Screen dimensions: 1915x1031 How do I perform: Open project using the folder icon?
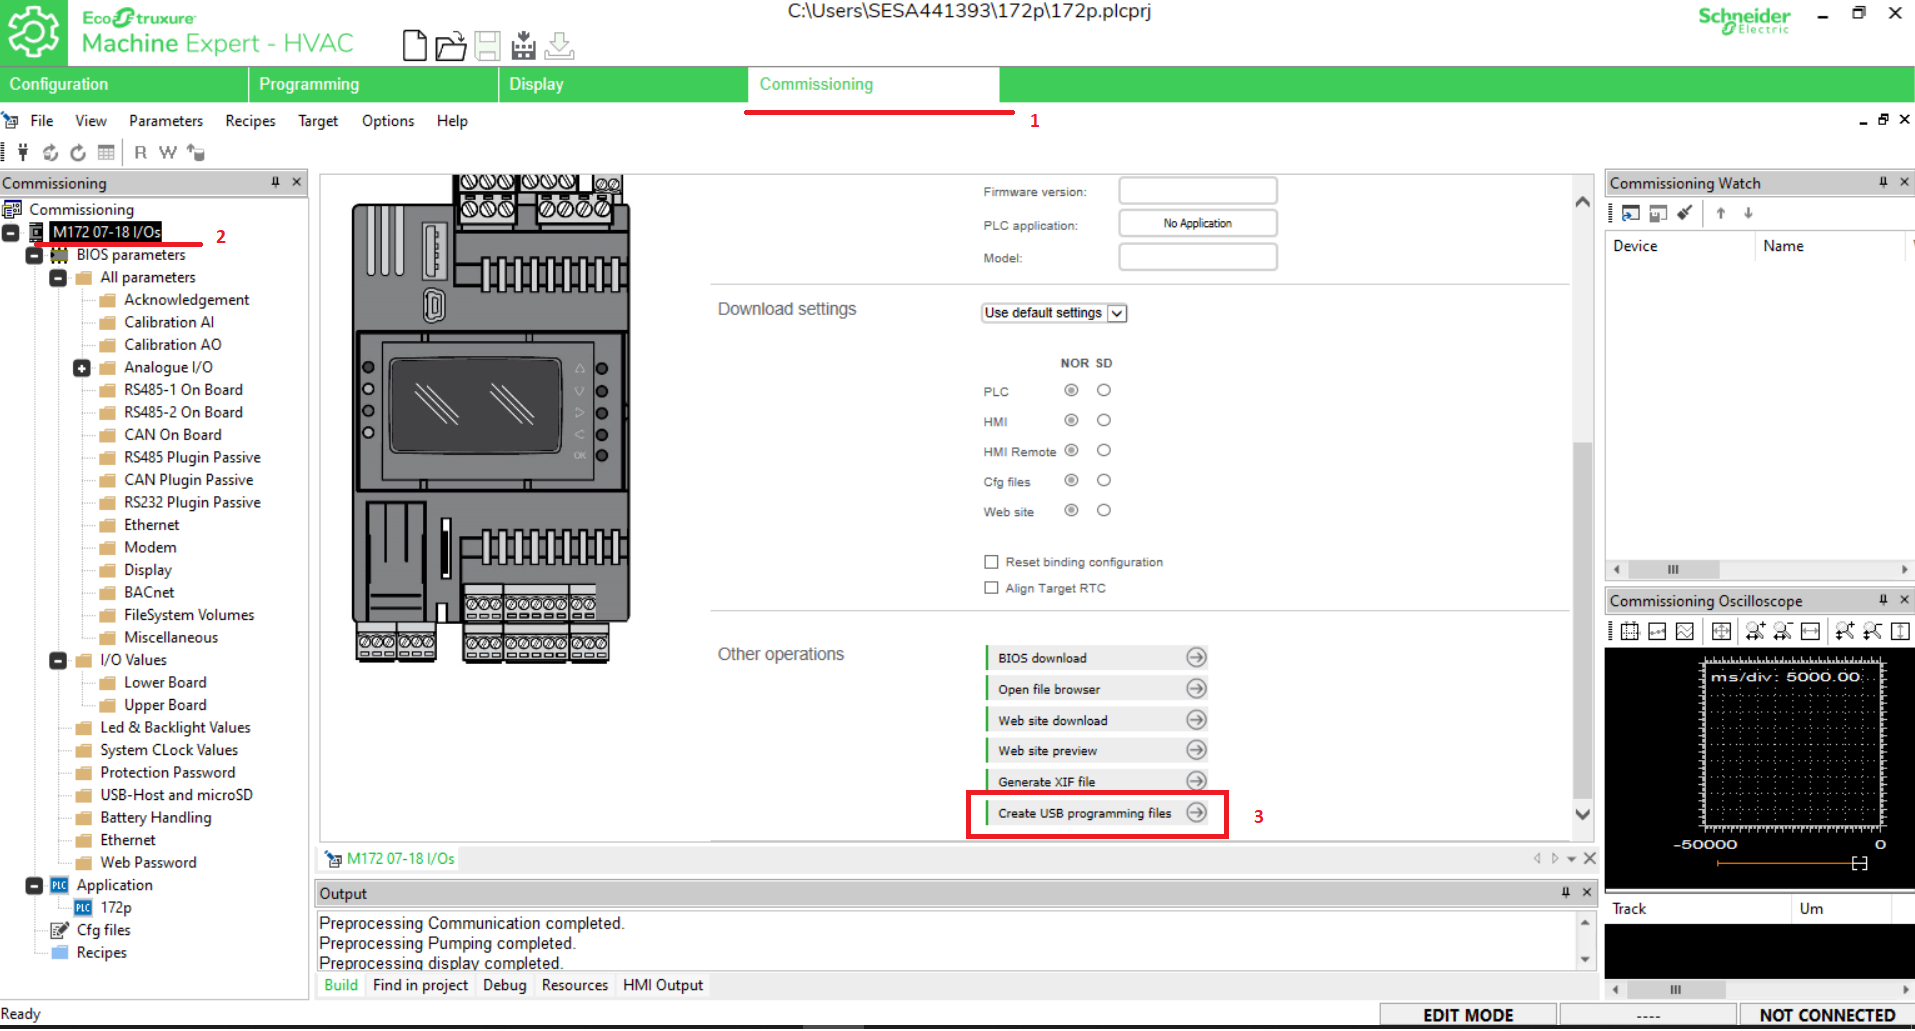tap(450, 45)
